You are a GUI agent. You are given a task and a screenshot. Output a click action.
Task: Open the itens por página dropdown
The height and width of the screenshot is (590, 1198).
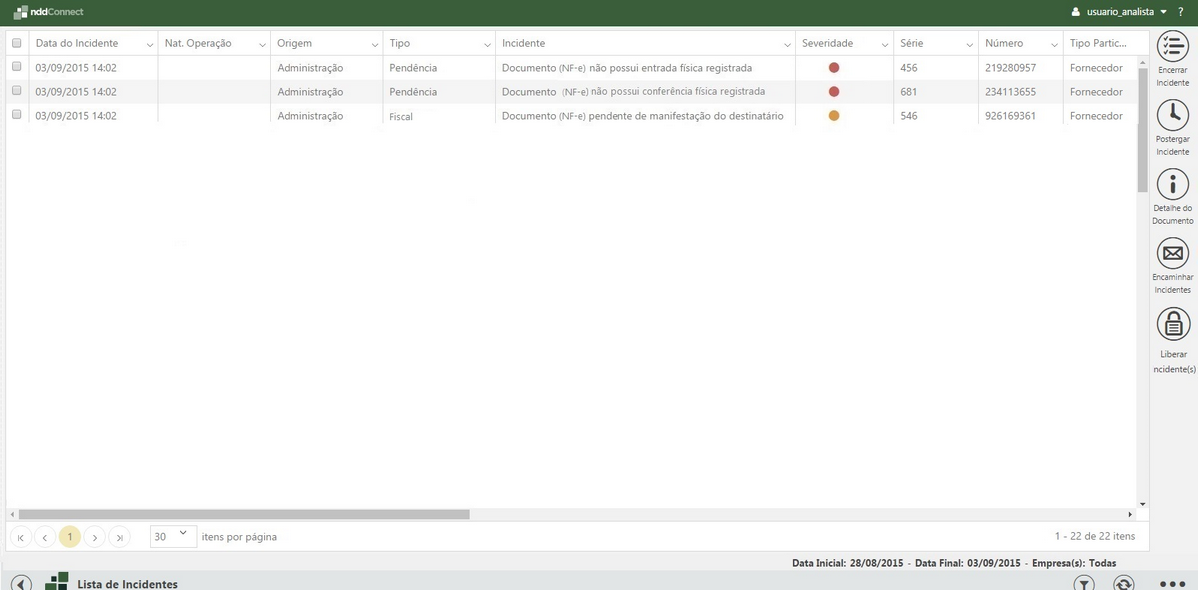[x=172, y=535]
